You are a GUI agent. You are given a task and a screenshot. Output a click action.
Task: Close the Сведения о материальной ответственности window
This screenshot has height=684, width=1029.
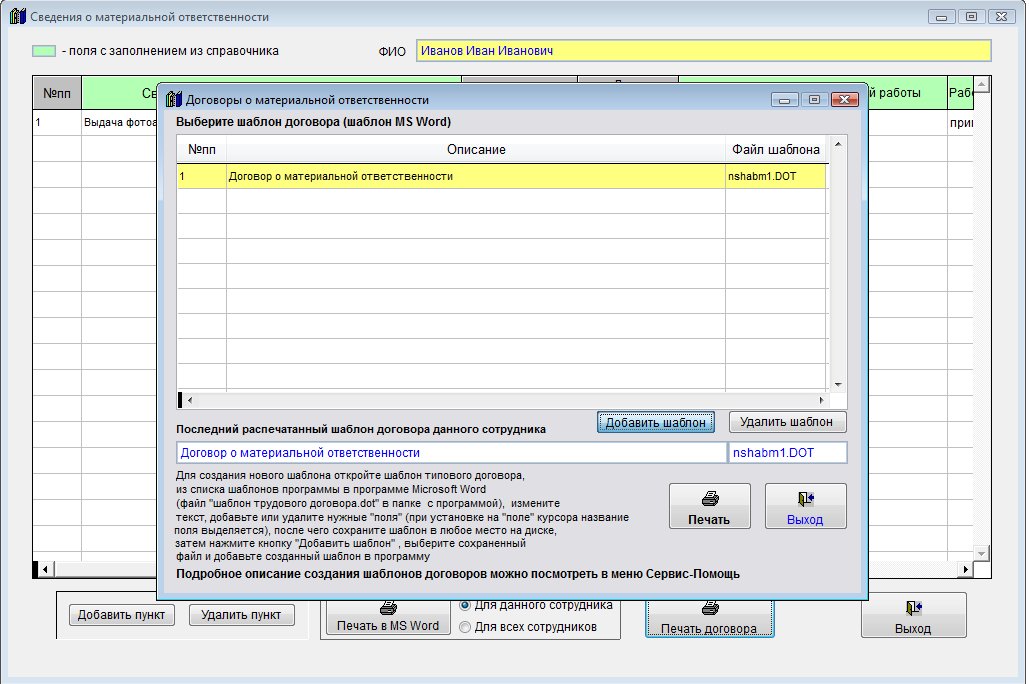coord(1002,17)
